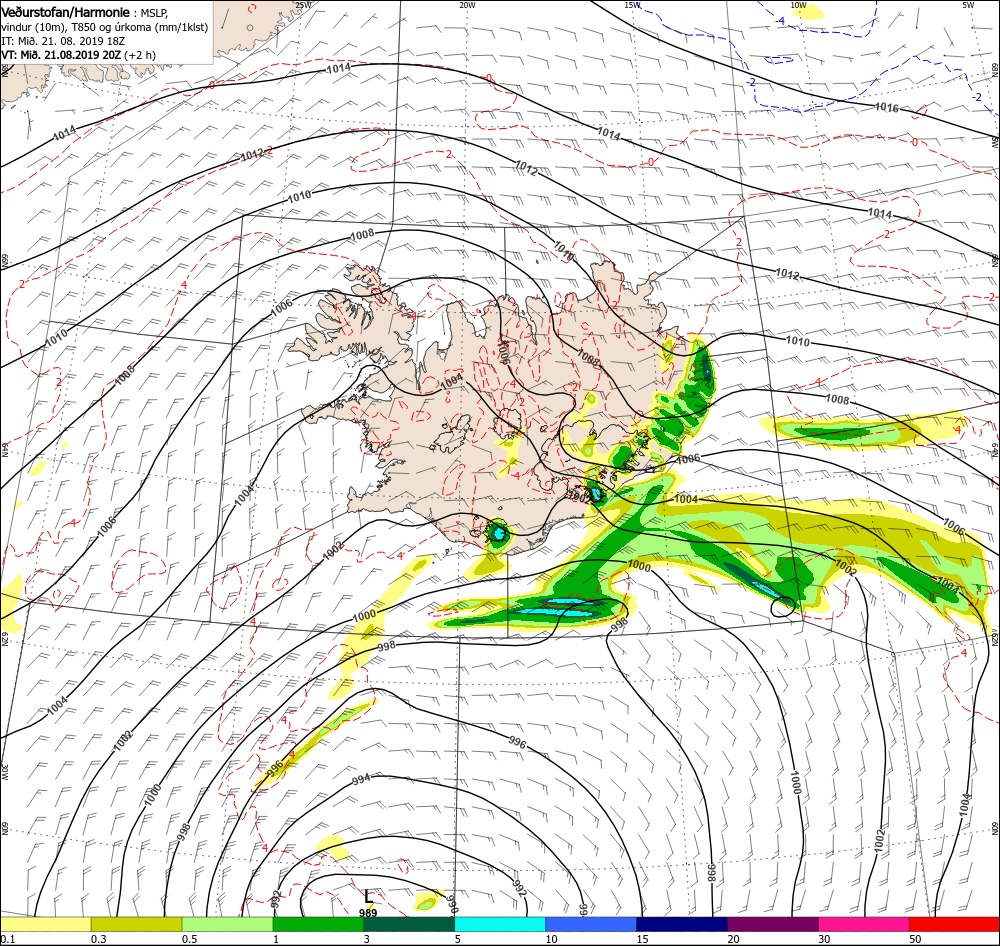This screenshot has width=1000, height=946.
Task: Select the medium green 1–3 legend swatch
Action: pos(318,924)
